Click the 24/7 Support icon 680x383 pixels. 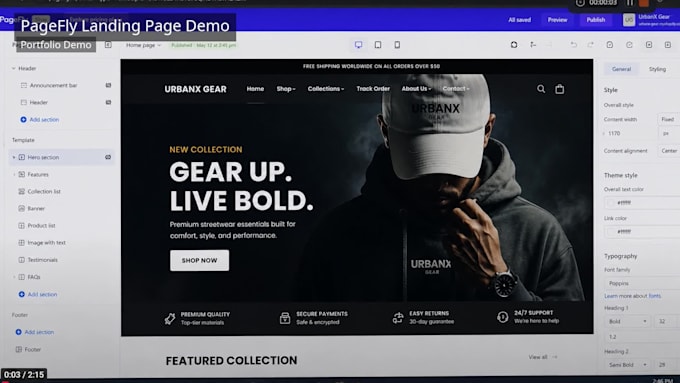coord(503,317)
